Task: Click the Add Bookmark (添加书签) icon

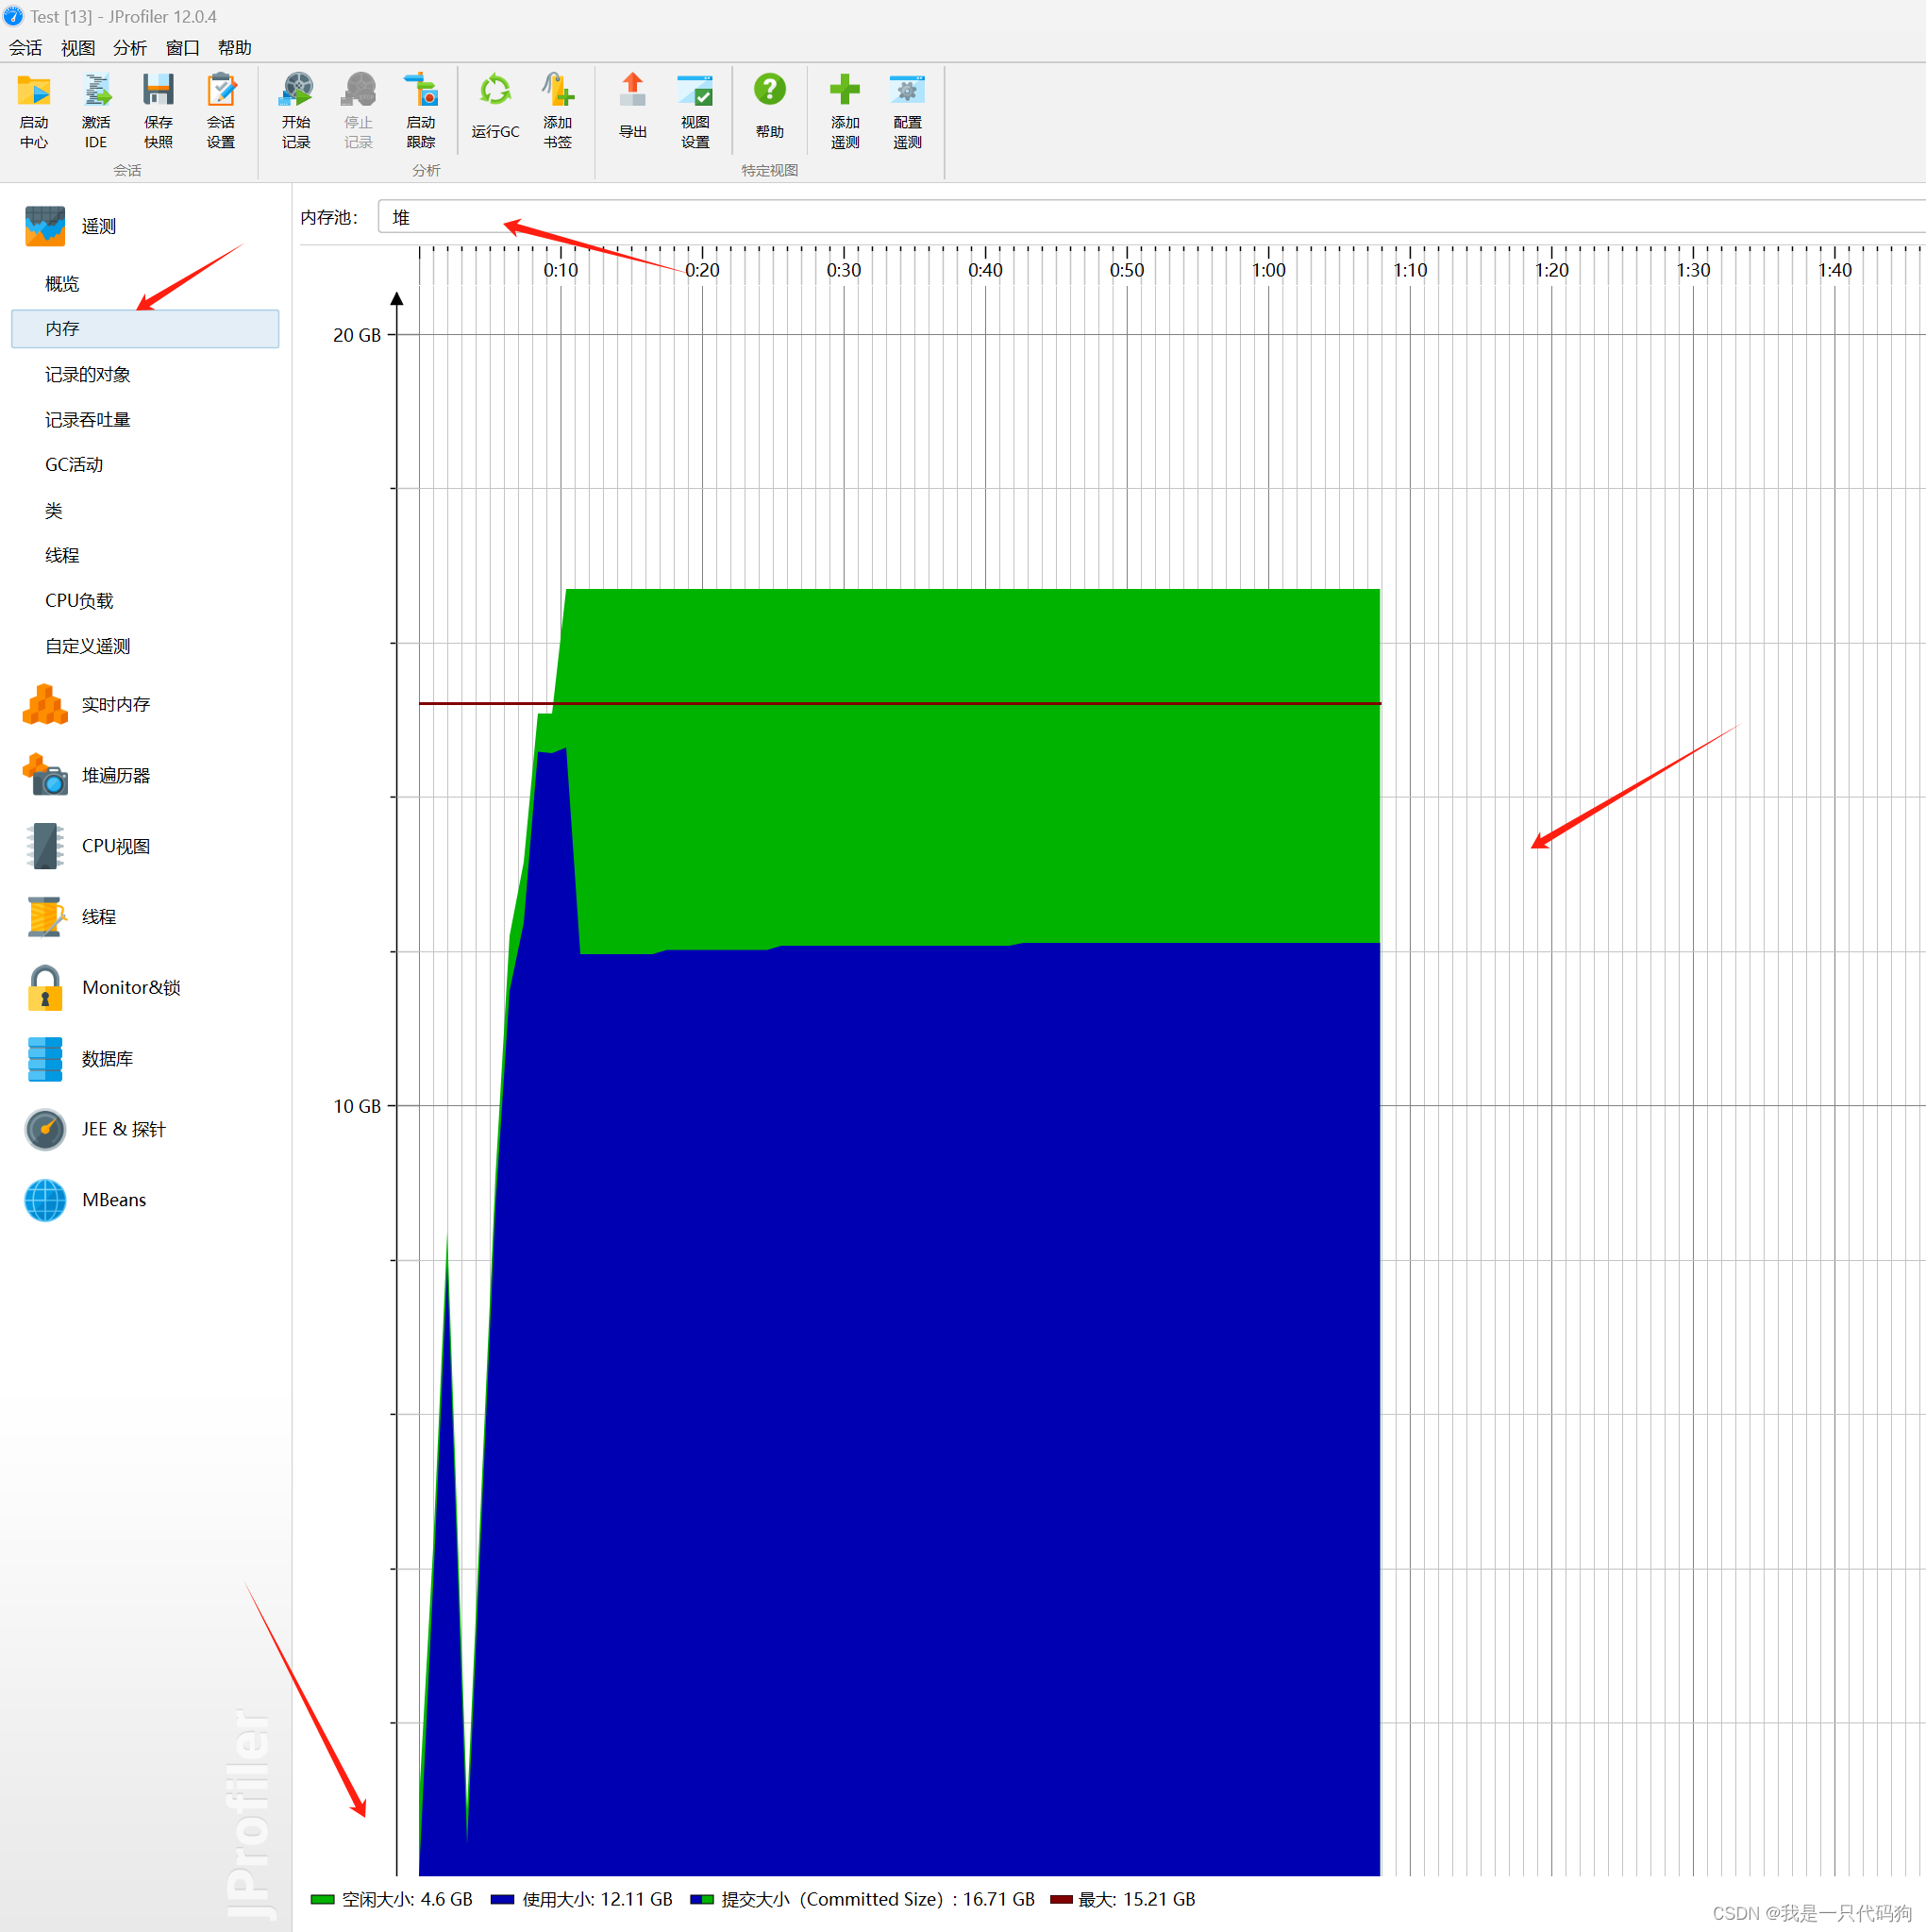Action: [x=557, y=92]
